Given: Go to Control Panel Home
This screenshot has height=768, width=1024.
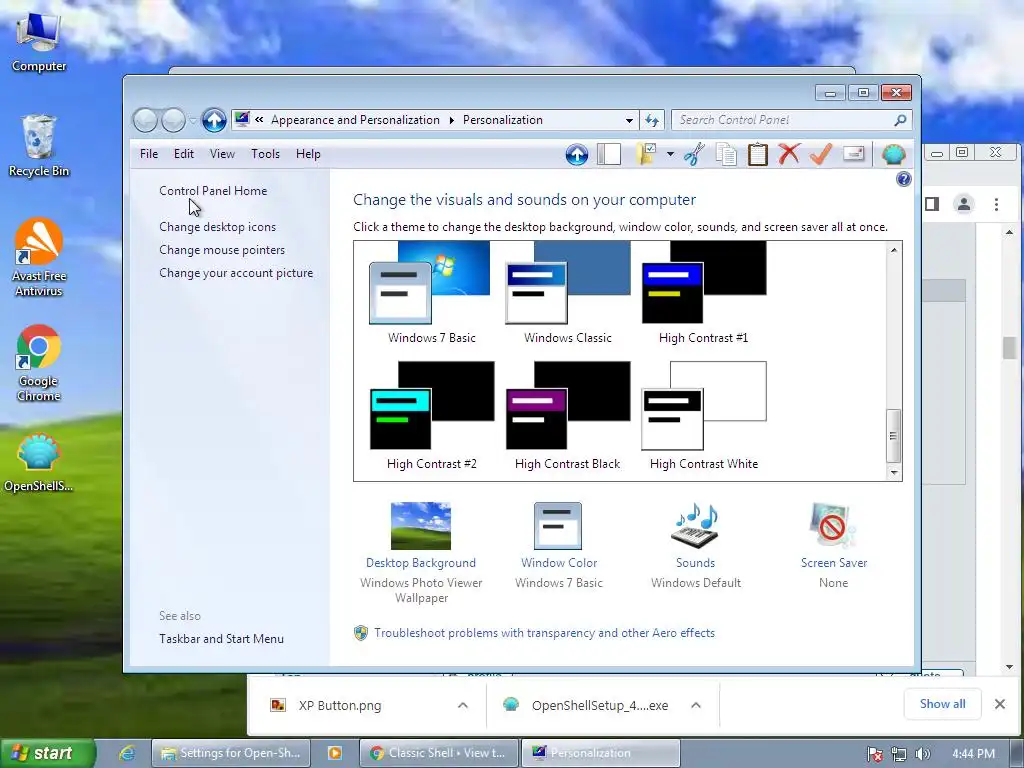Looking at the screenshot, I should (x=213, y=191).
